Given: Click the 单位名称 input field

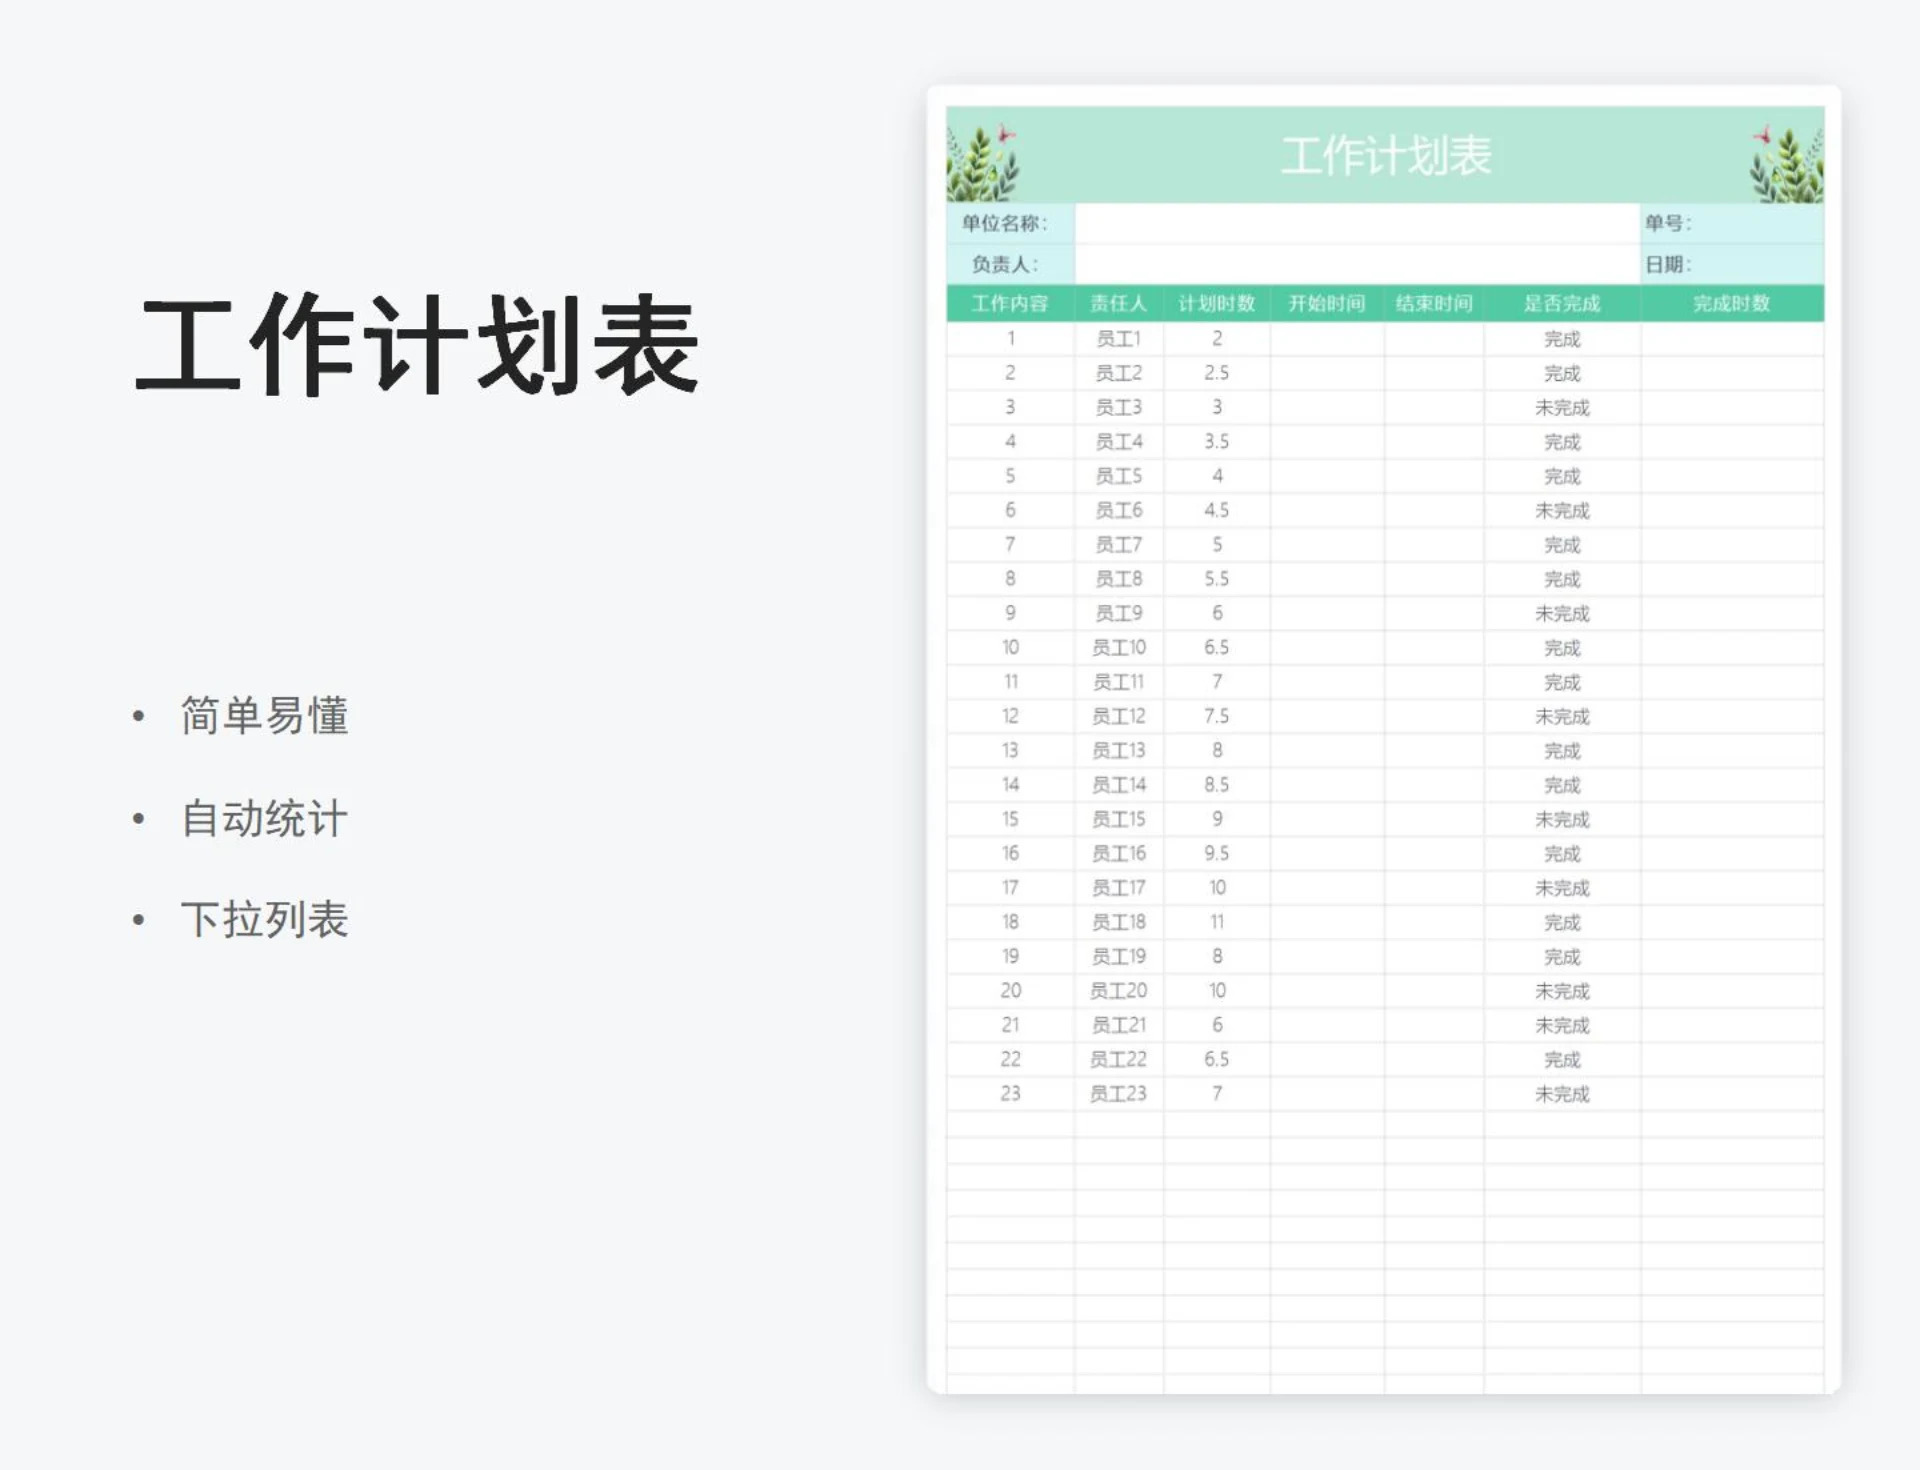Looking at the screenshot, I should point(1350,223).
